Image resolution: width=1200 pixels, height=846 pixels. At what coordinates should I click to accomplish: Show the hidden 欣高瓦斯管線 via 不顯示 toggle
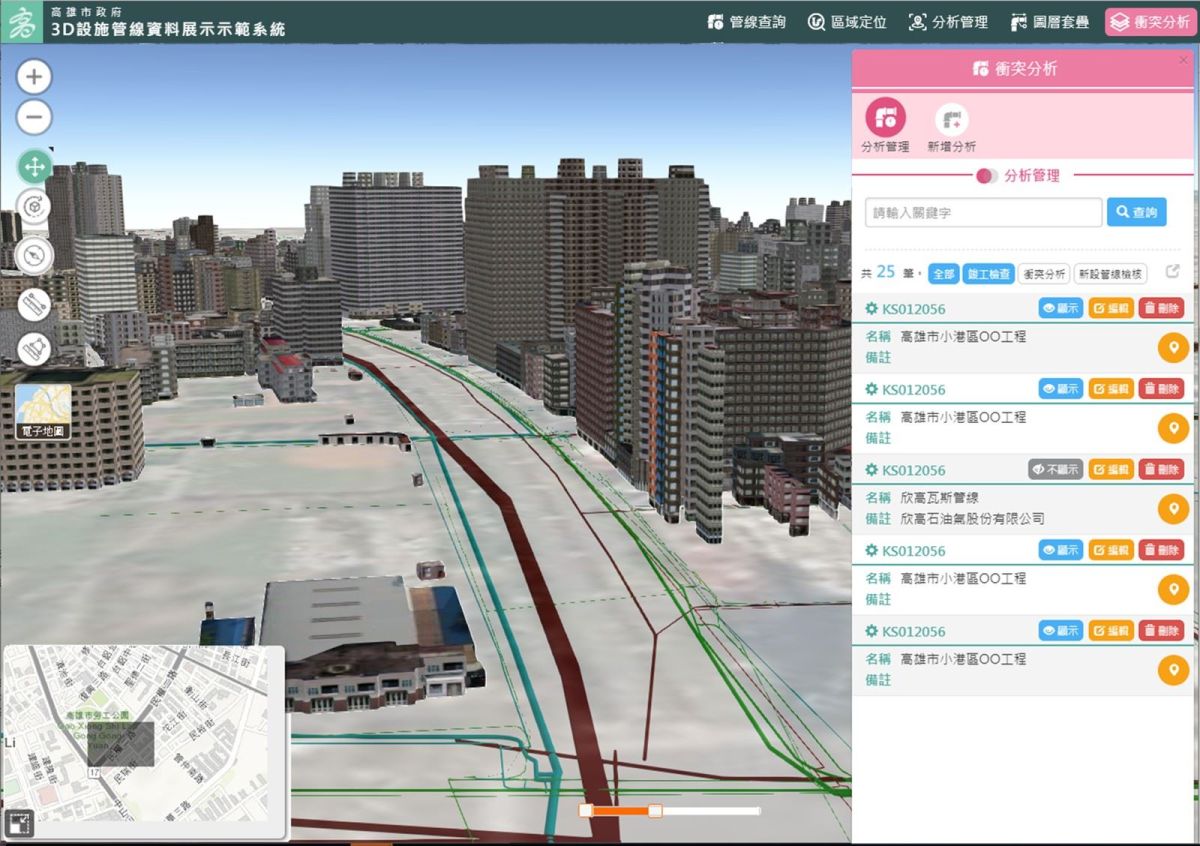(x=1054, y=468)
